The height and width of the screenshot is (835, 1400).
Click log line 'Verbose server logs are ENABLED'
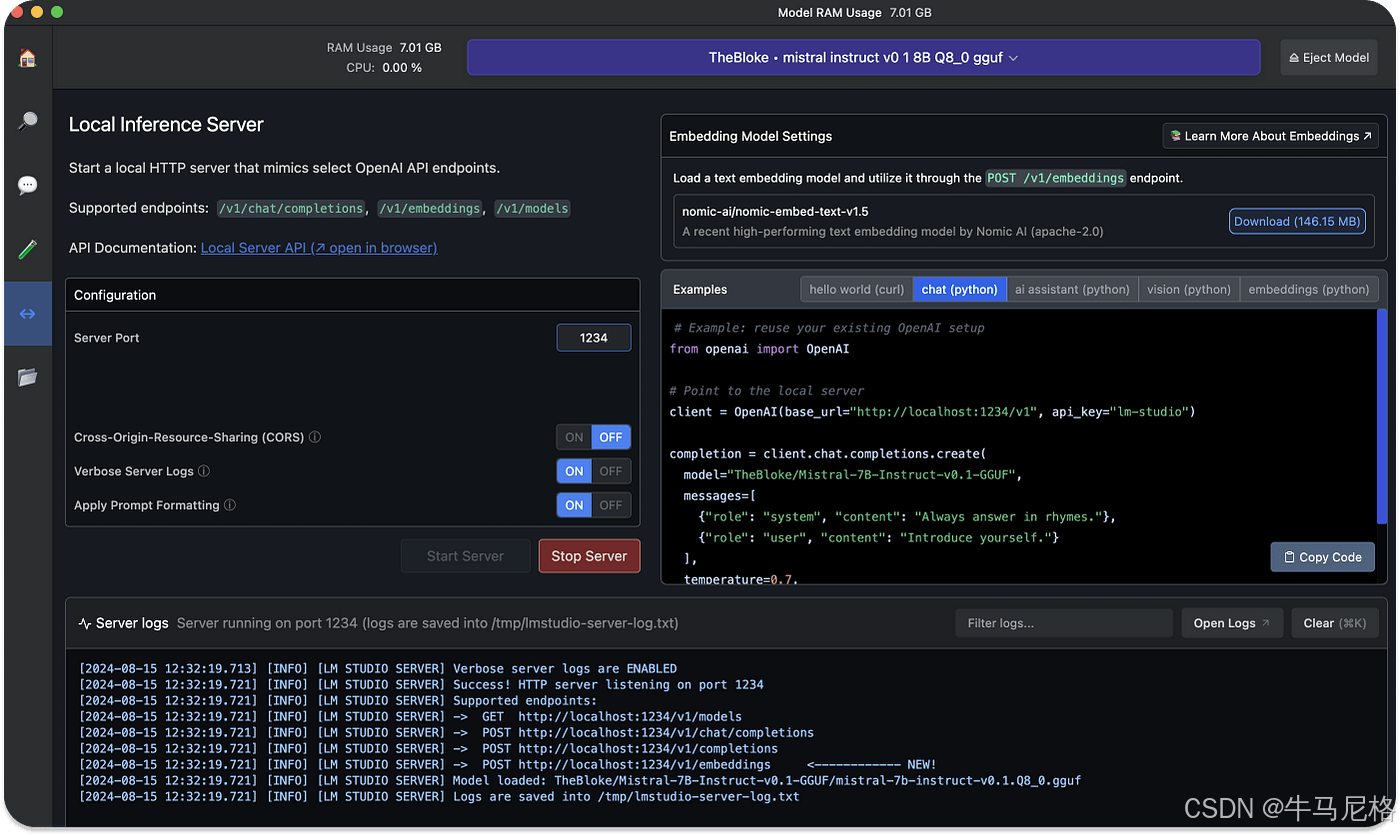378,668
